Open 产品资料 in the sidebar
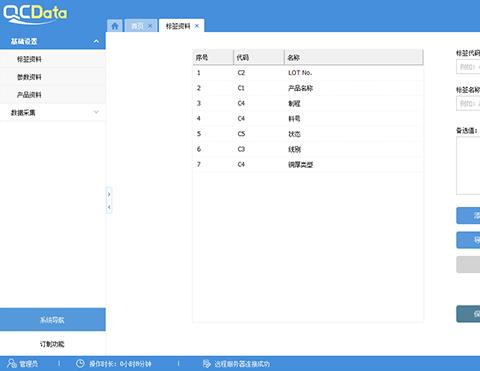This screenshot has height=371, width=480. (x=29, y=95)
